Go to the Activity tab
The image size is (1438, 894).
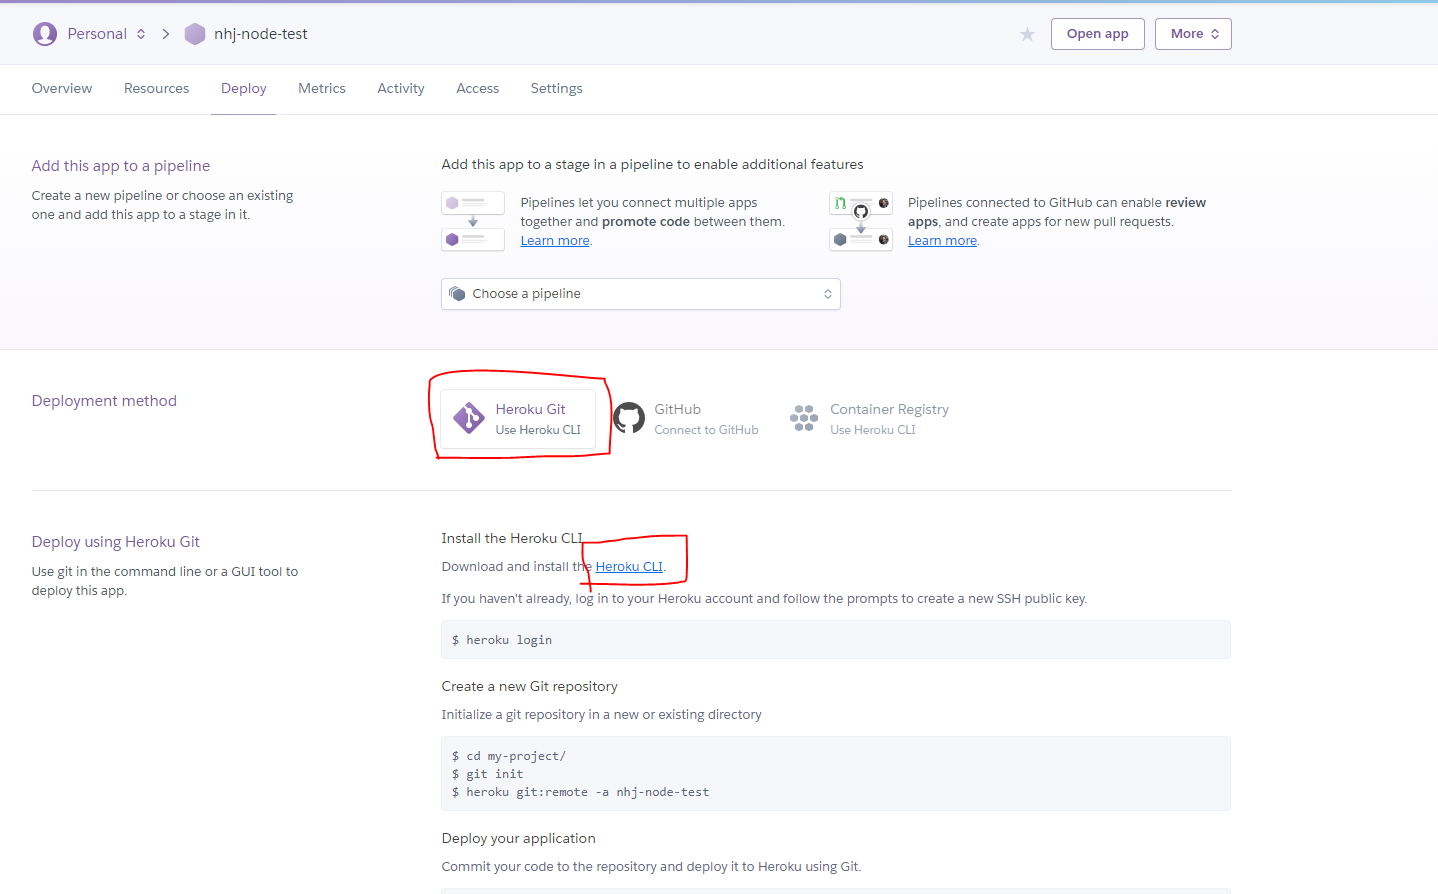401,88
